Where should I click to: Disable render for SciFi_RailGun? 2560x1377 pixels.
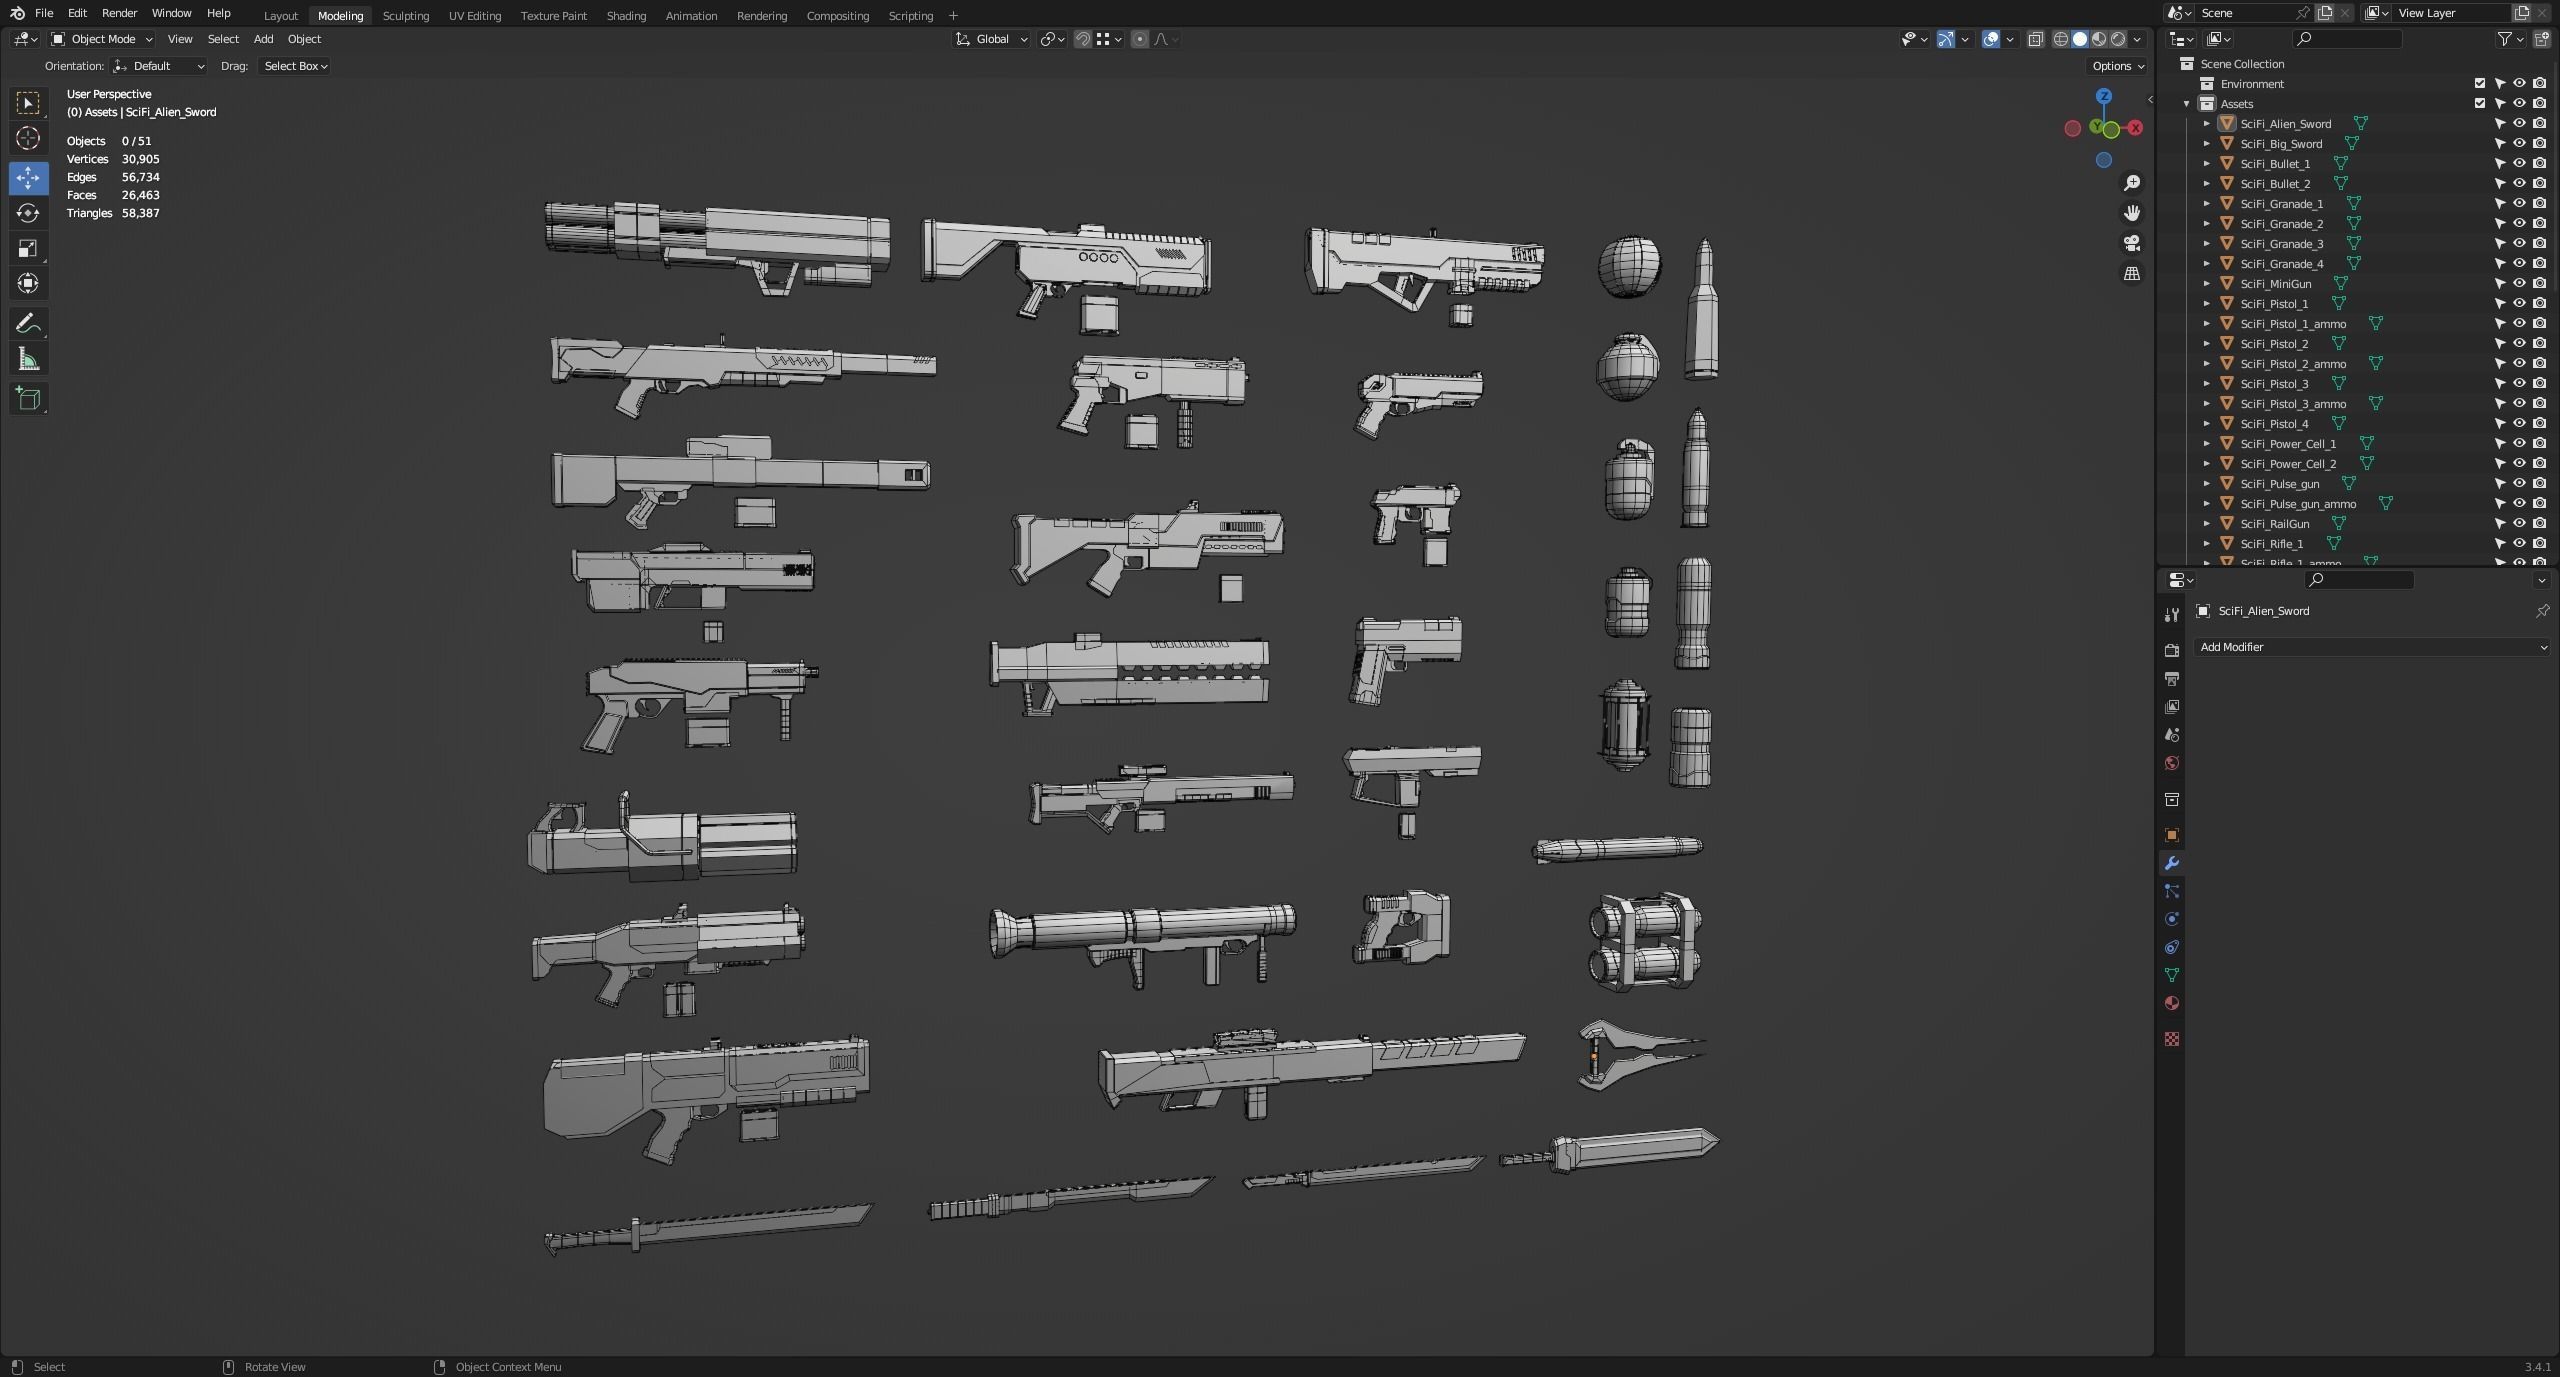(x=2539, y=524)
